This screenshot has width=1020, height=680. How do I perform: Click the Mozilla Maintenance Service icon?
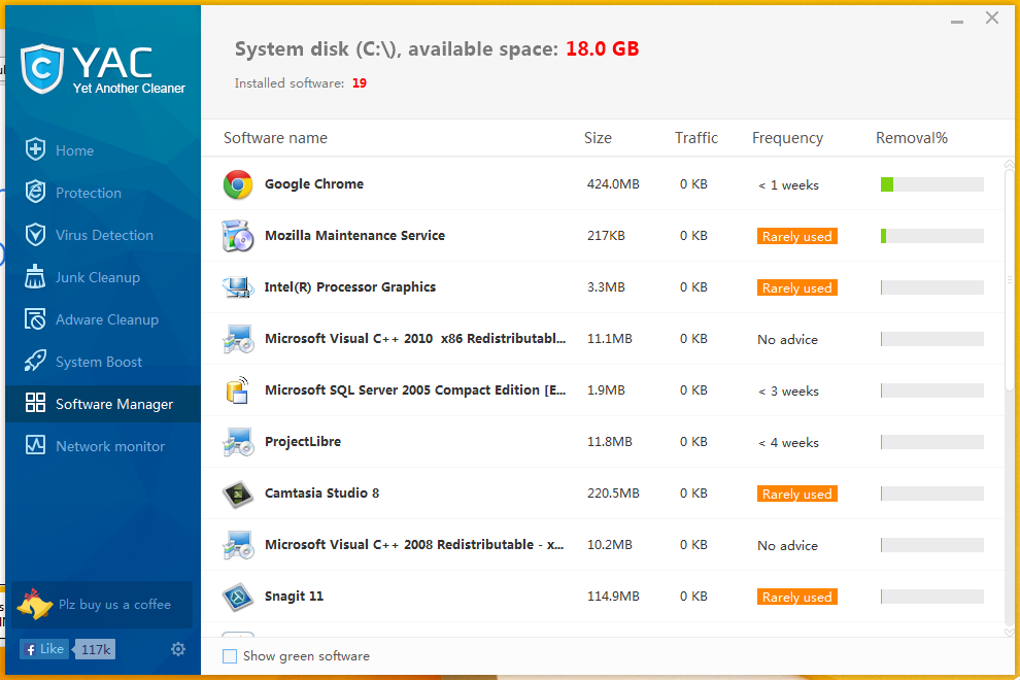[238, 236]
